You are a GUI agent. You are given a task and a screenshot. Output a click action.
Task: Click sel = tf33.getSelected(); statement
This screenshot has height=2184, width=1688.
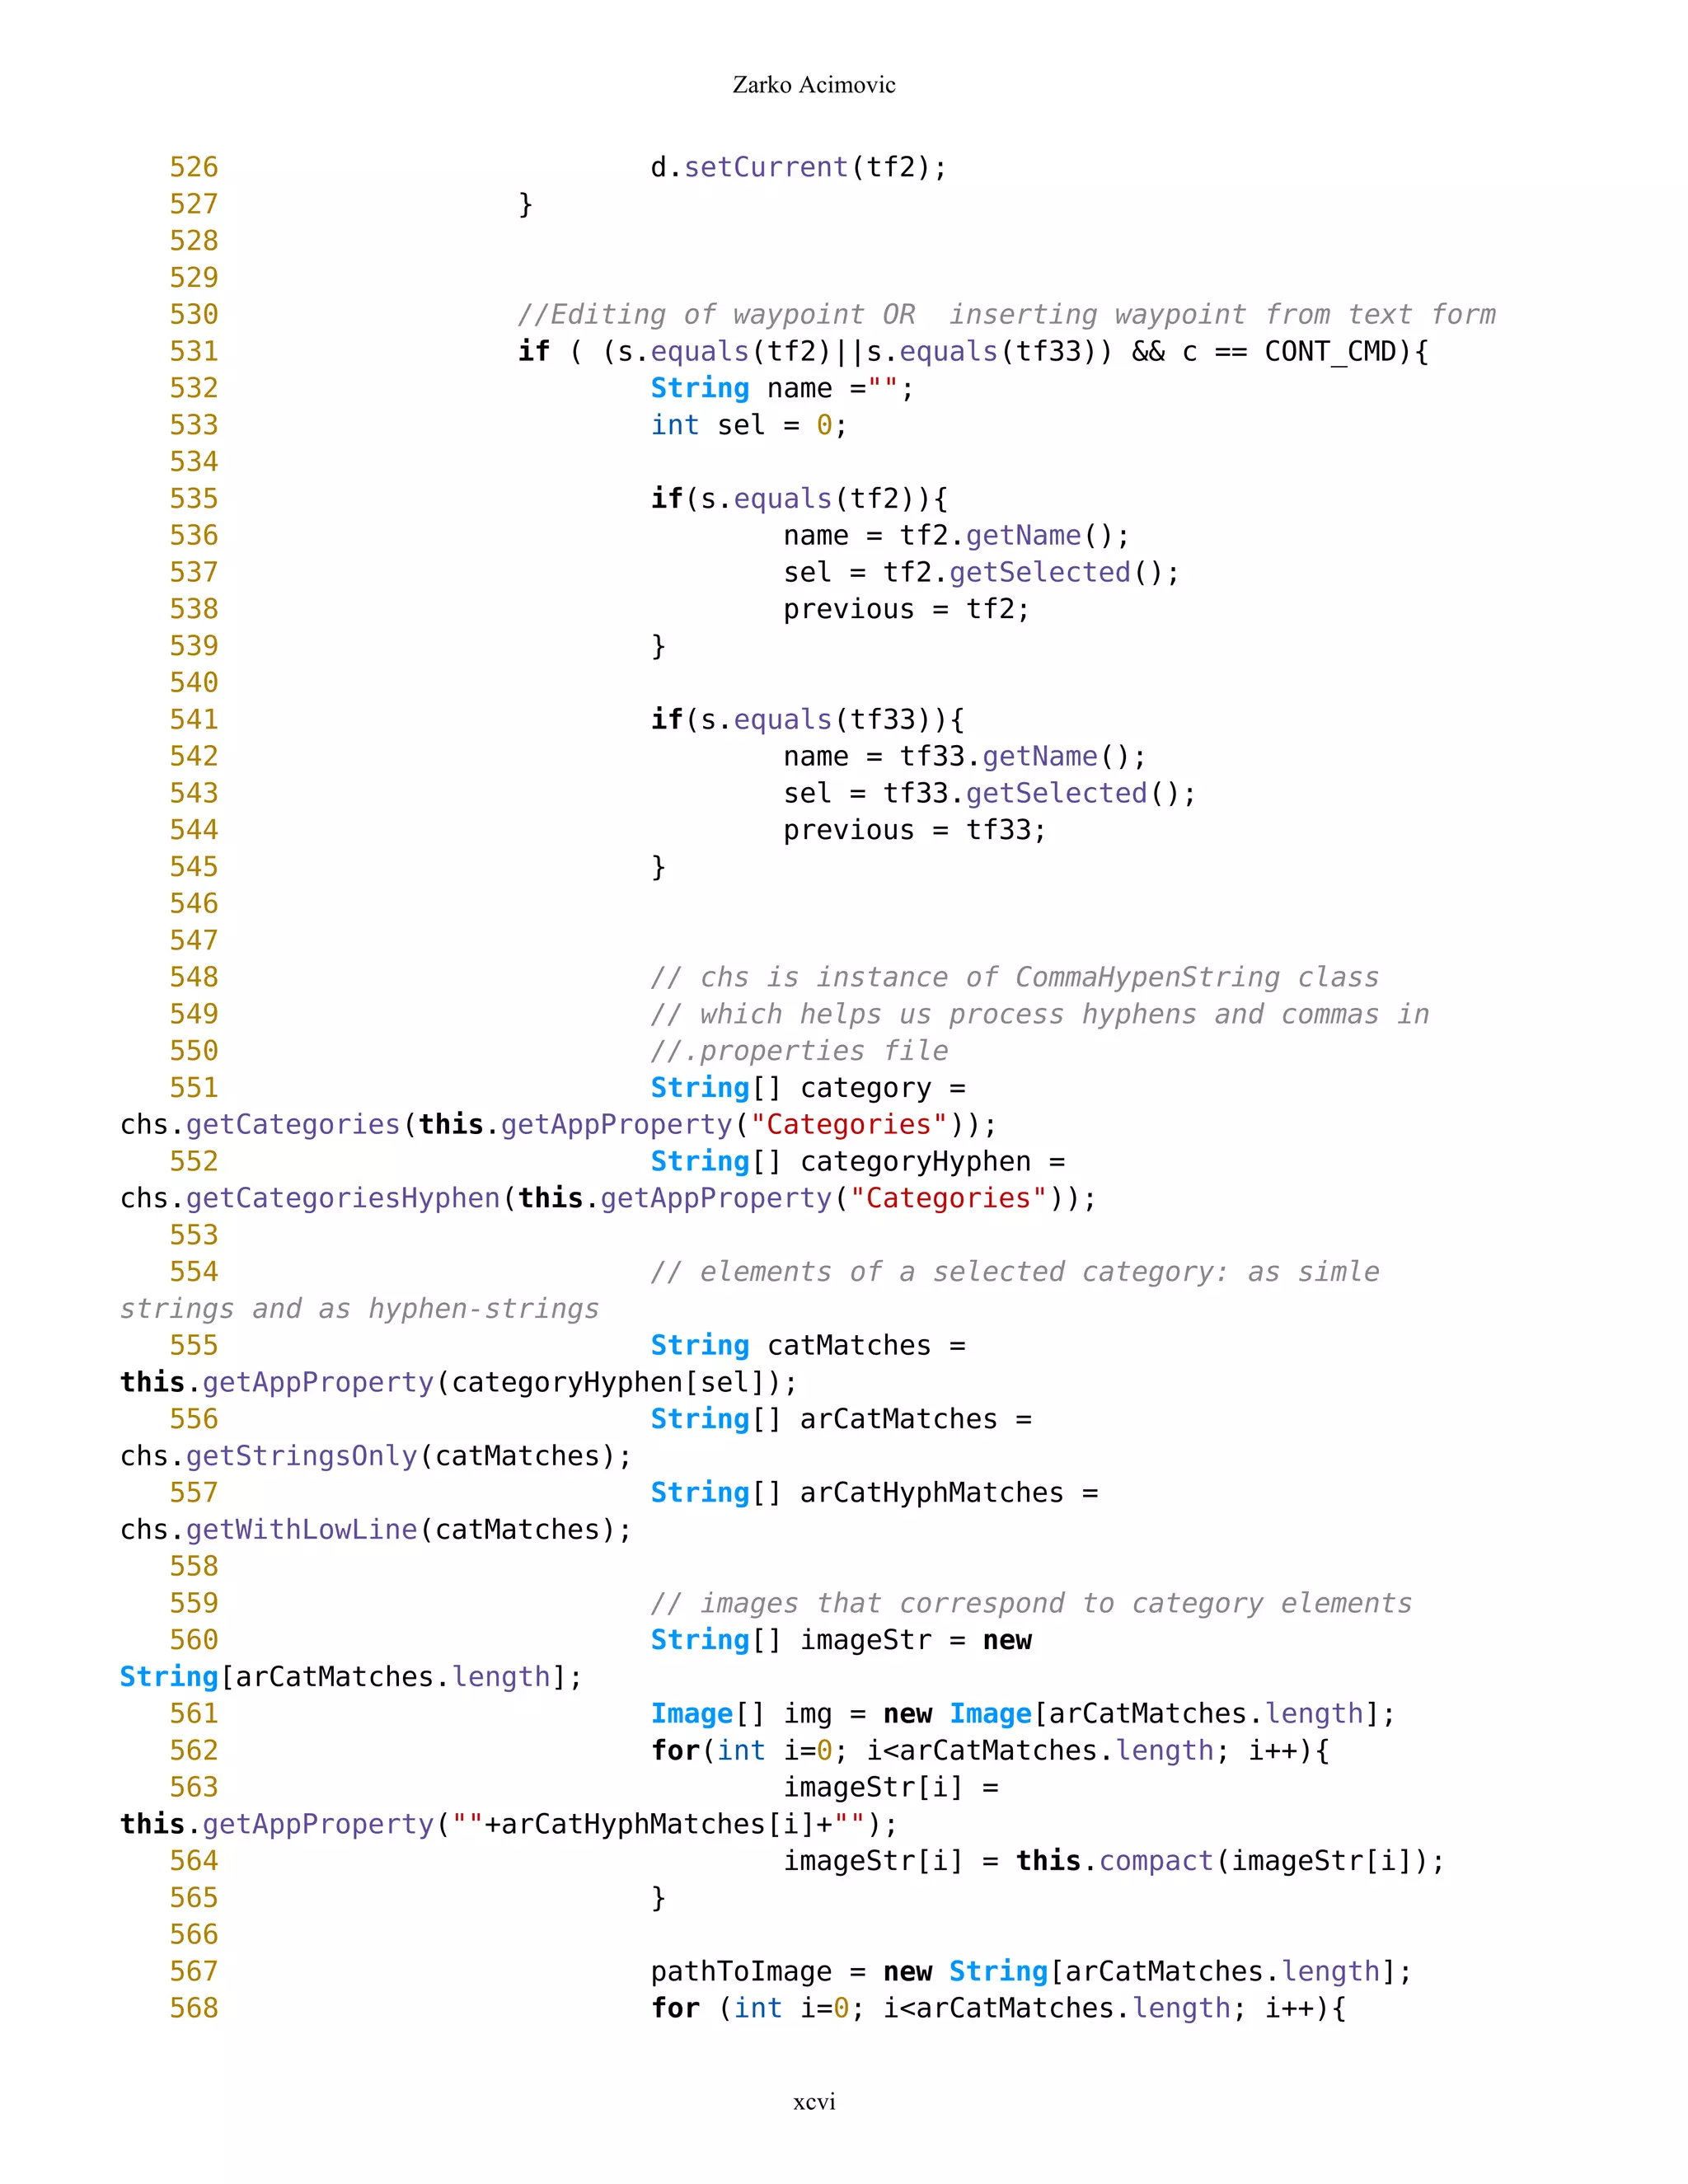click(989, 793)
